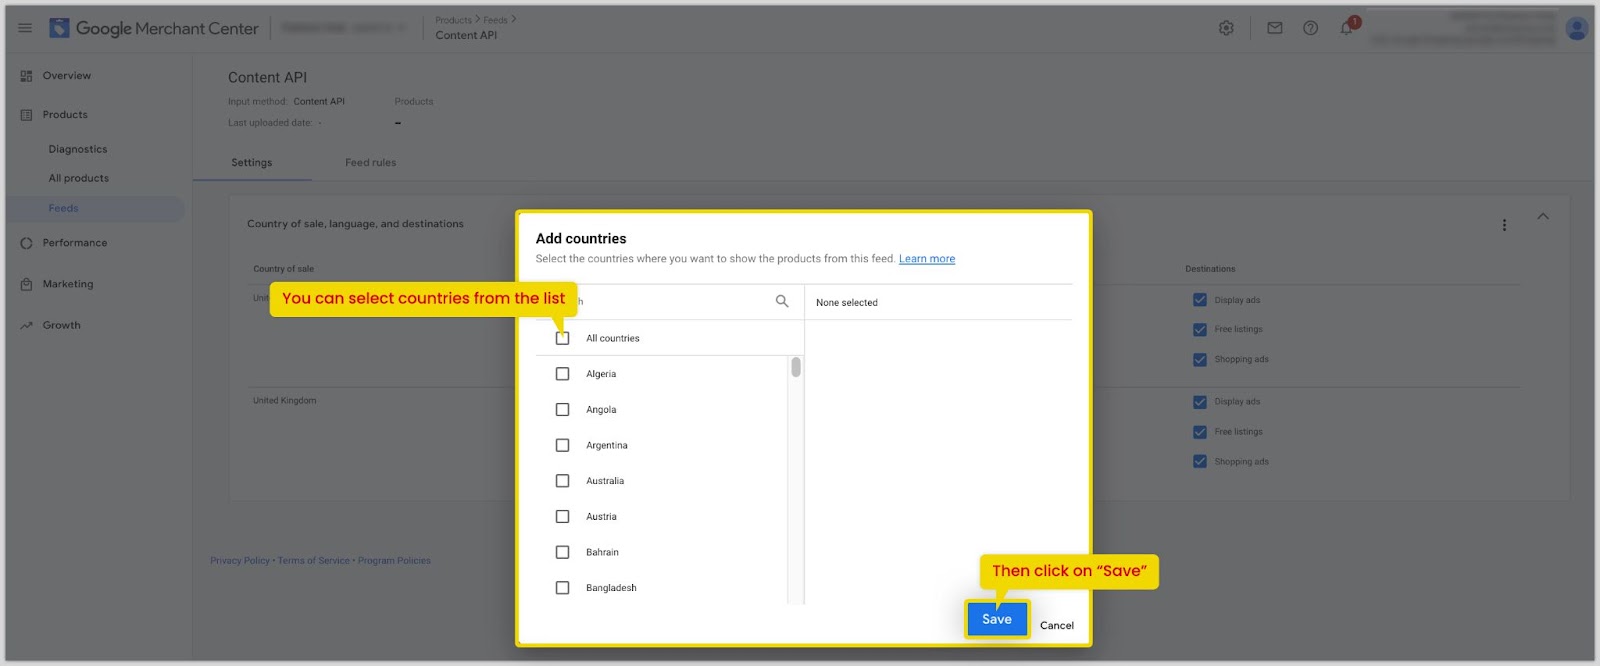1600x666 pixels.
Task: Click the search magnifier in country list
Action: [782, 301]
